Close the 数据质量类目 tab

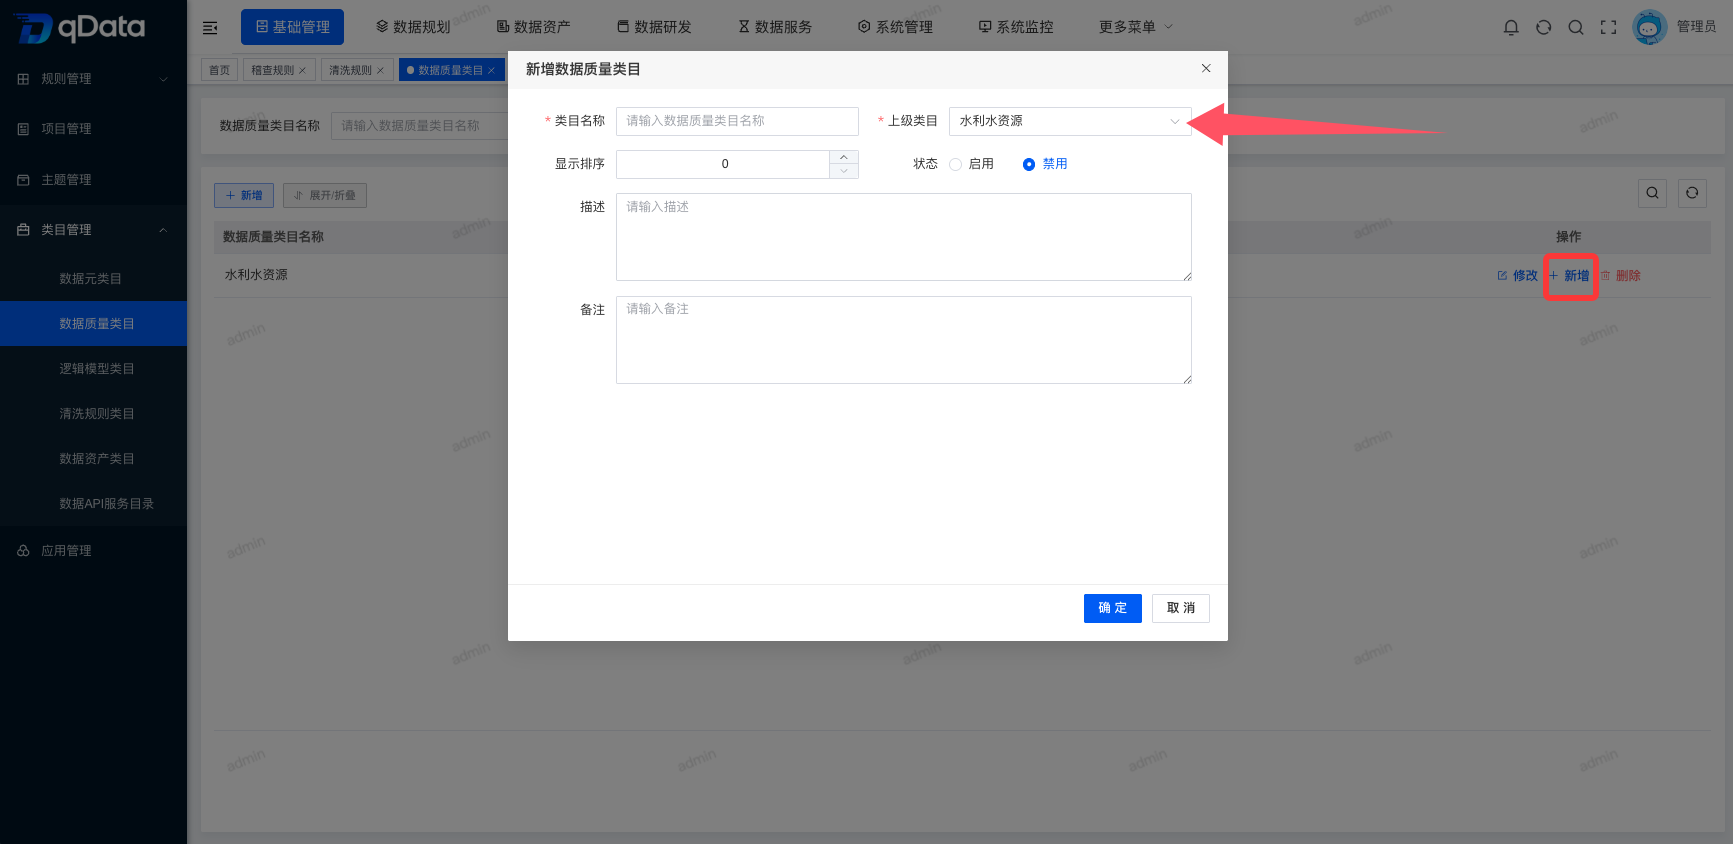tap(491, 71)
